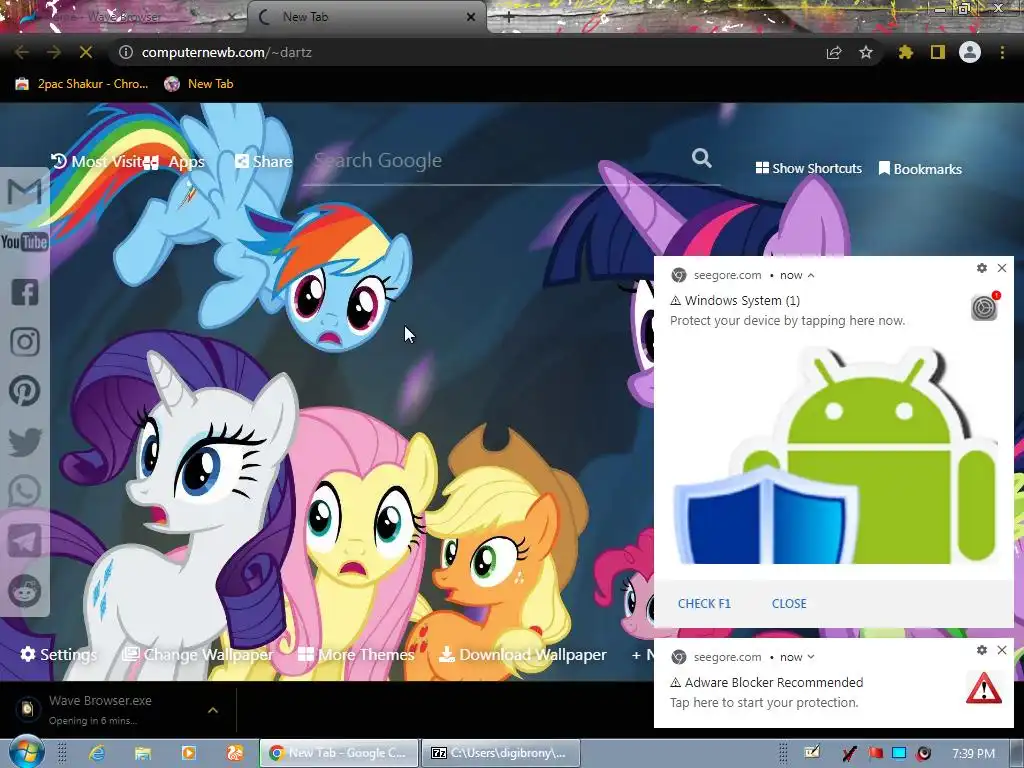Image resolution: width=1024 pixels, height=768 pixels.
Task: Open File Explorer from taskbar
Action: pyautogui.click(x=142, y=753)
